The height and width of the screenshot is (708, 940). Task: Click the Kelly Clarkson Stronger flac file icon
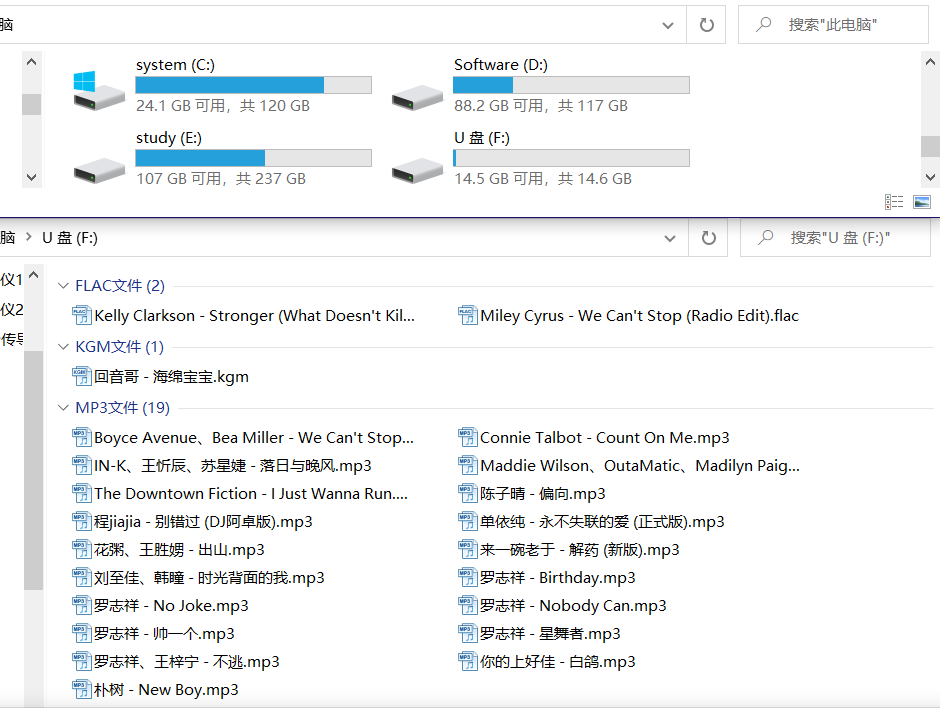(x=82, y=315)
